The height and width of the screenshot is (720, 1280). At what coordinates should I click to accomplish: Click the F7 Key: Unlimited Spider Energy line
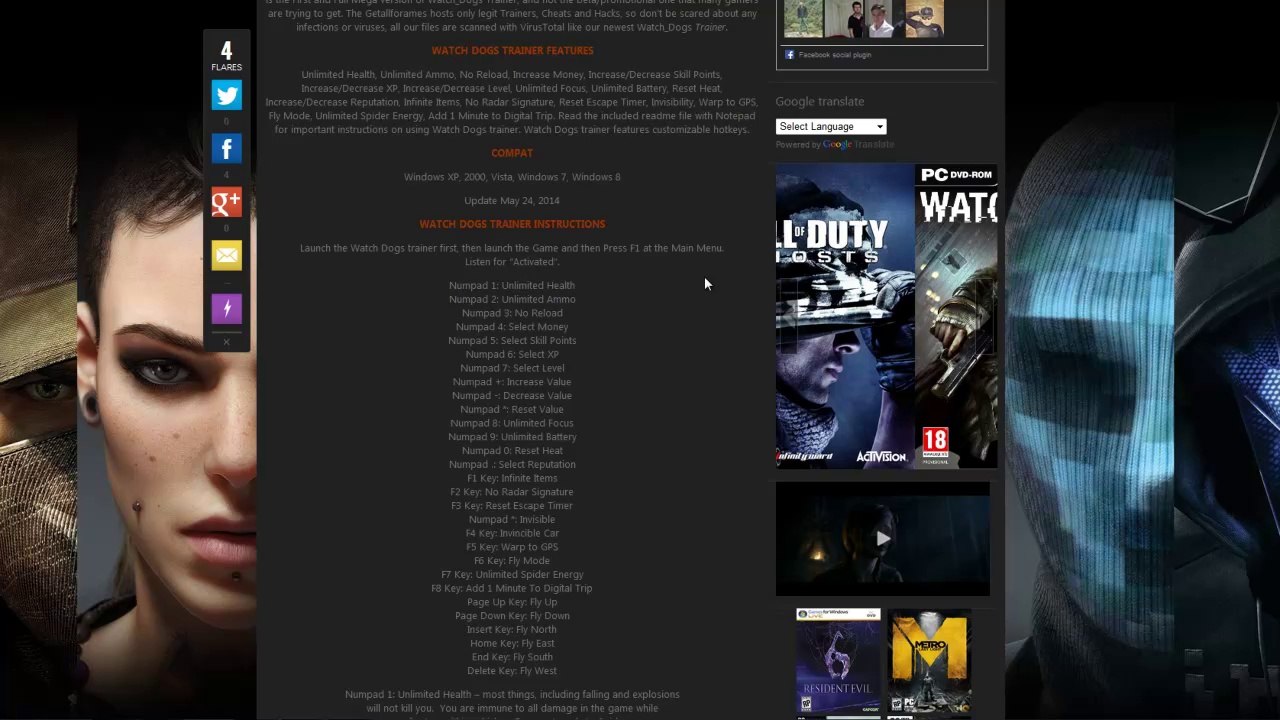(512, 575)
